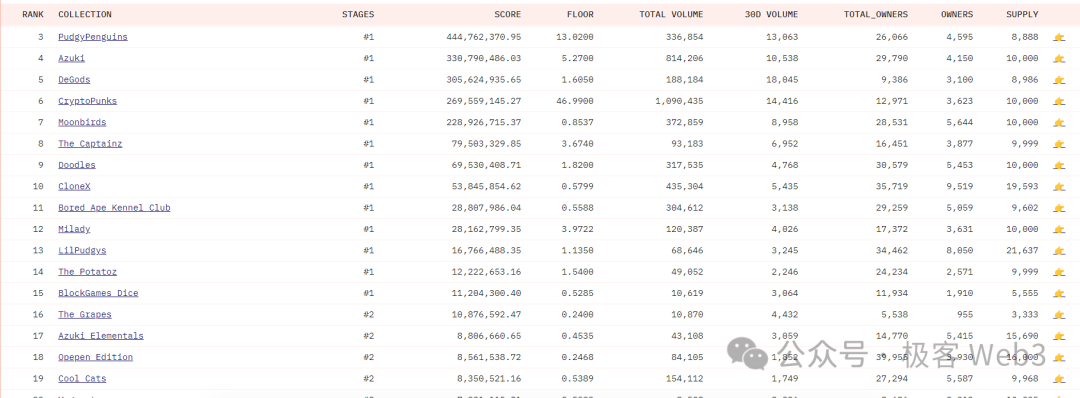Open the CloneX collection link

pos(74,187)
